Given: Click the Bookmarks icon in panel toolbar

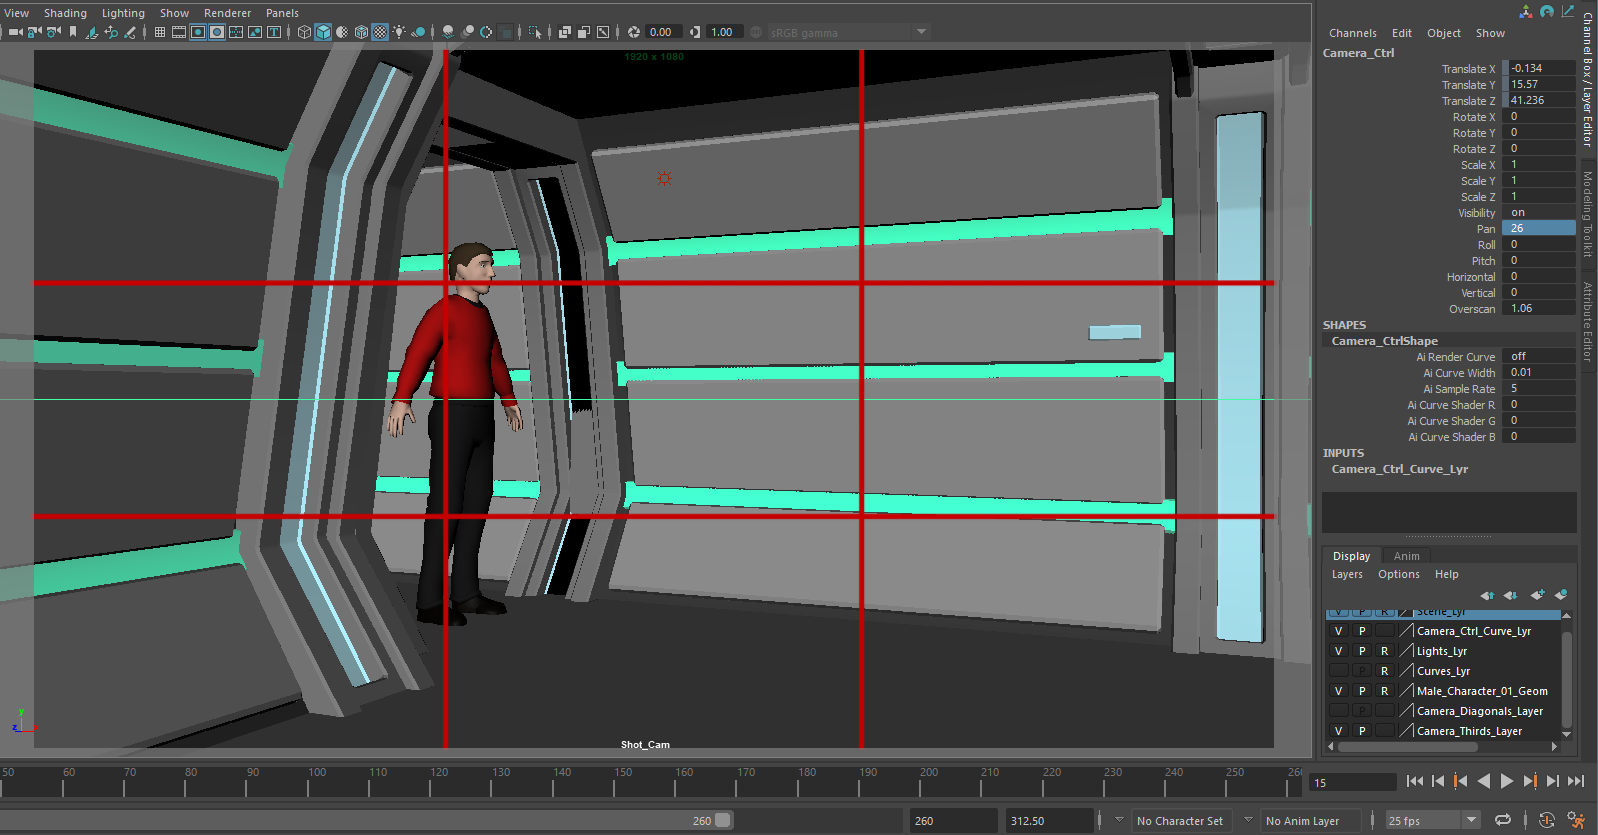Looking at the screenshot, I should [73, 32].
